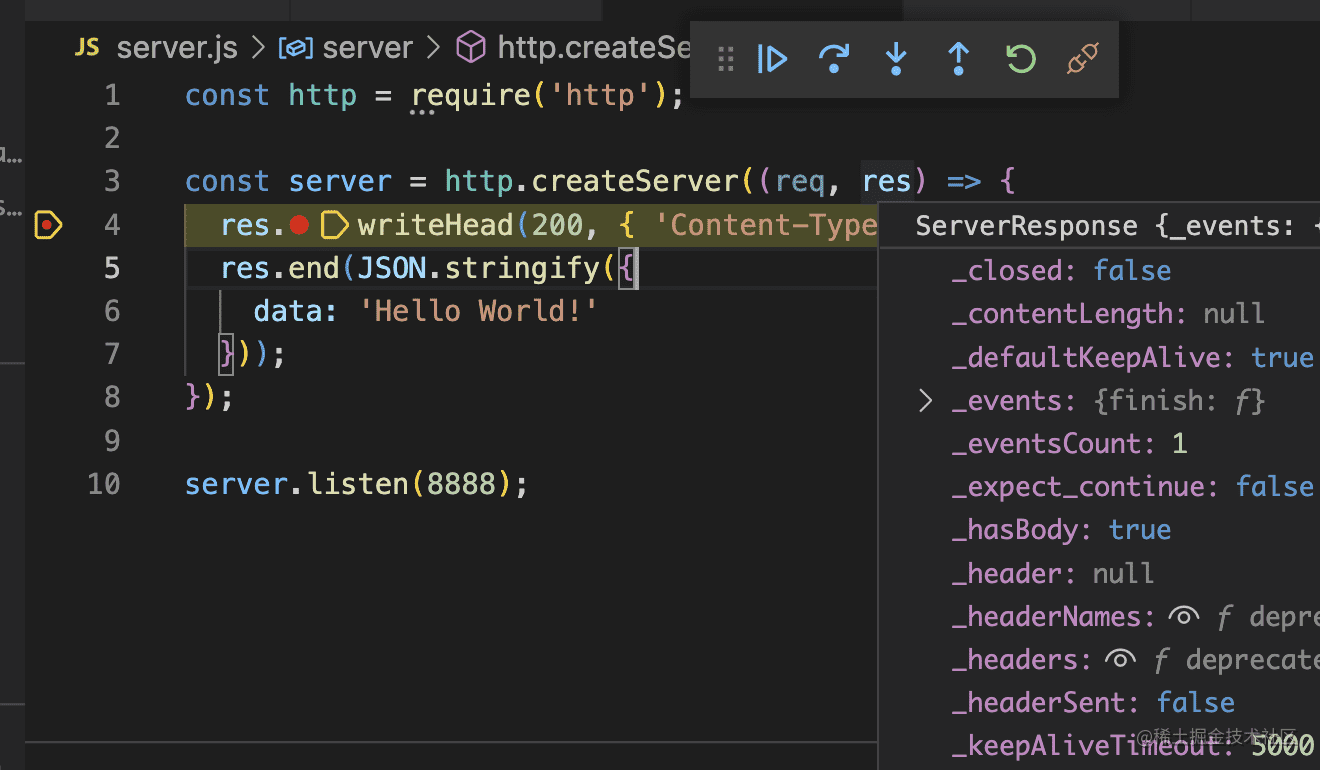1320x770 pixels.
Task: Click 'createServer' on line 3
Action: [x=635, y=182]
